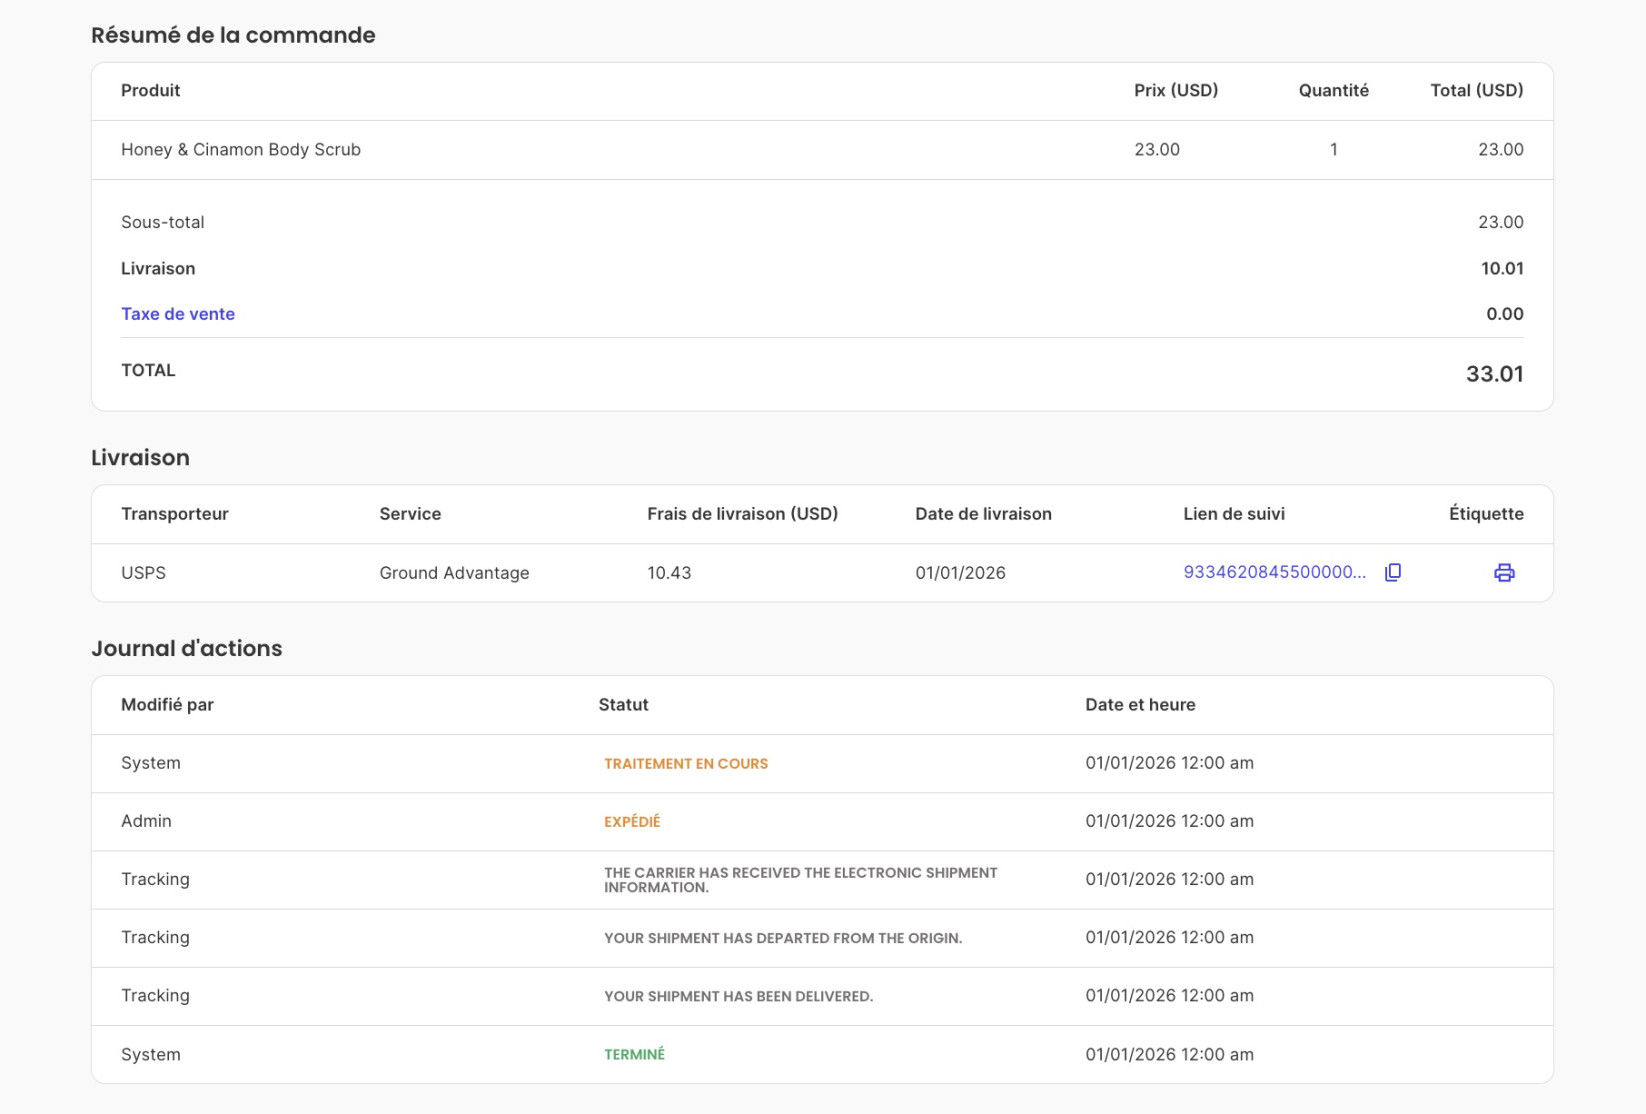This screenshot has width=1646, height=1114.
Task: Print the shipping label icon
Action: pos(1504,572)
